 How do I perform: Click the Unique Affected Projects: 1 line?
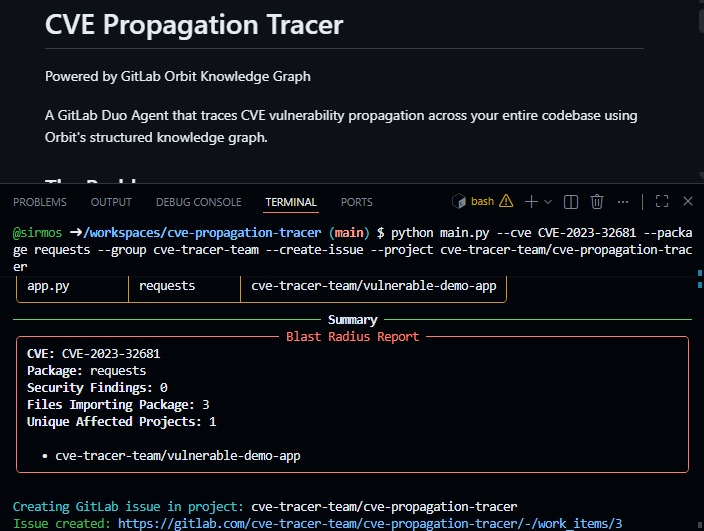121,422
